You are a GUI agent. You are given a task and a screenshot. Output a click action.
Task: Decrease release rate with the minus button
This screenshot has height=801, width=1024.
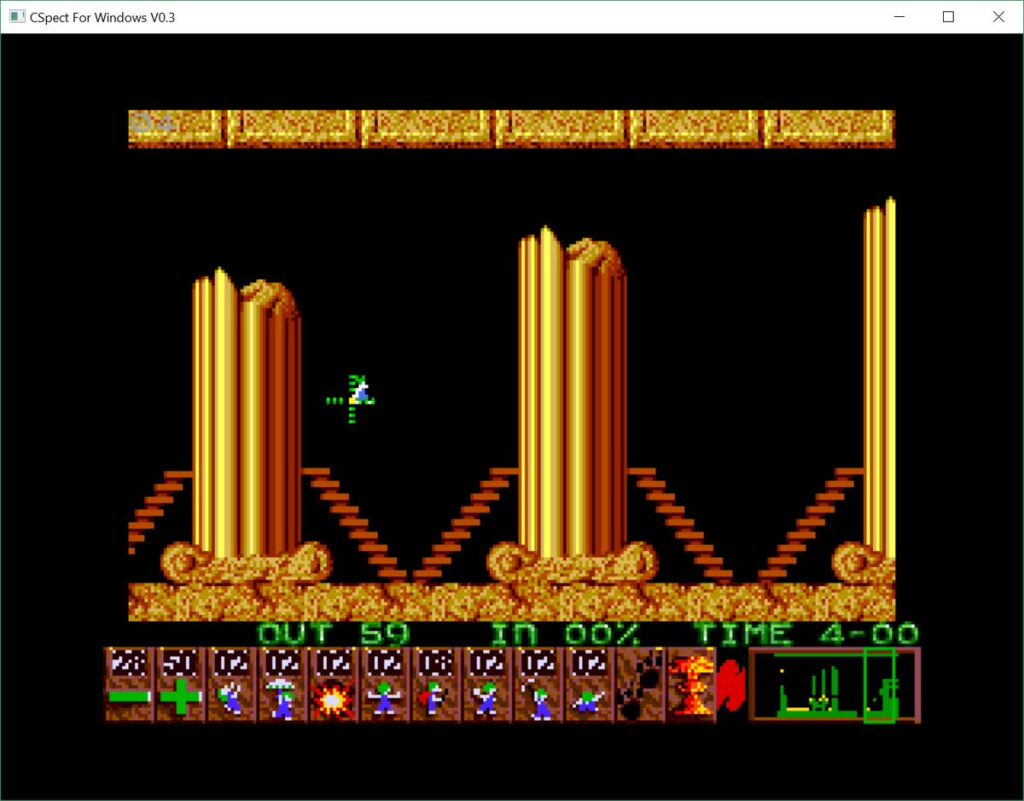point(129,685)
